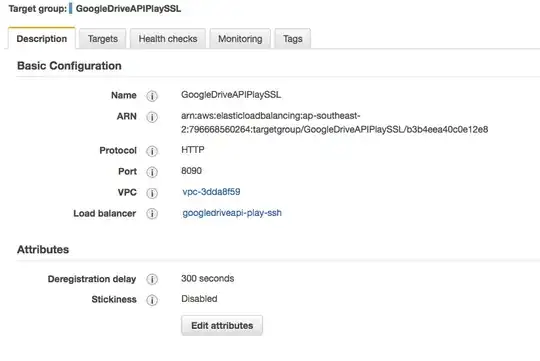
Task: Click the info icon next to Name
Action: click(152, 96)
